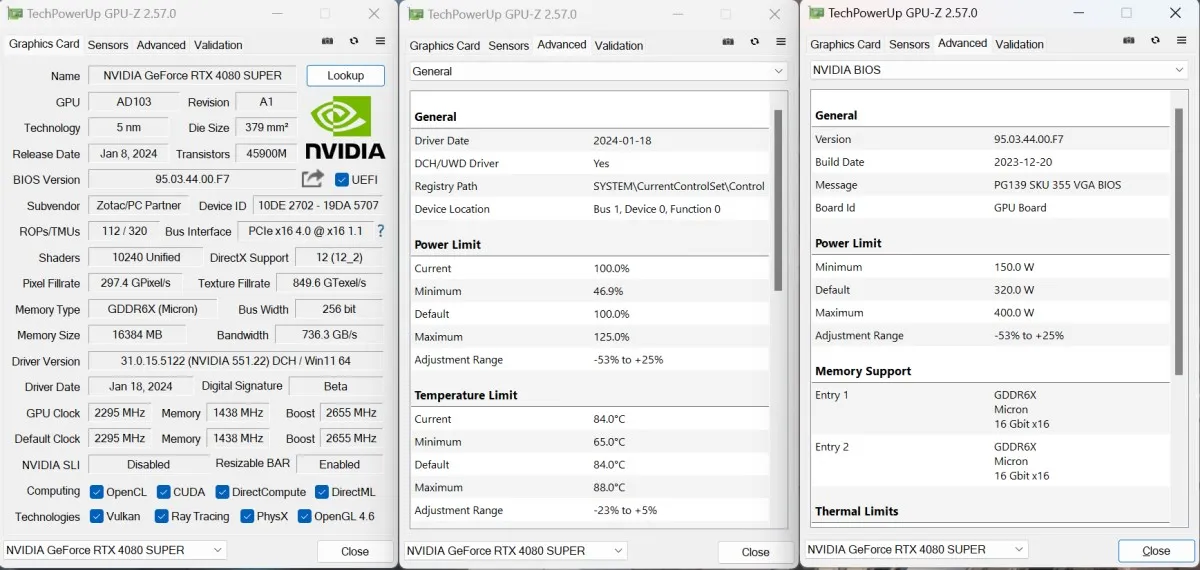Click GPU-Z title bar icon in Graphics Card window
Screen dimensions: 1200x570
coord(14,14)
